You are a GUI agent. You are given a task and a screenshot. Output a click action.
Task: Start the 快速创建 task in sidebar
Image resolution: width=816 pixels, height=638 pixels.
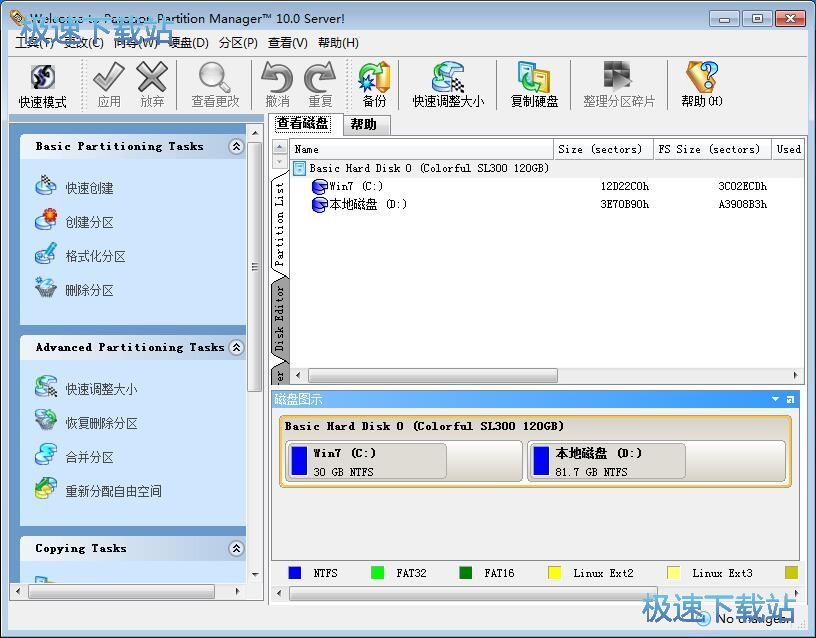[74, 187]
